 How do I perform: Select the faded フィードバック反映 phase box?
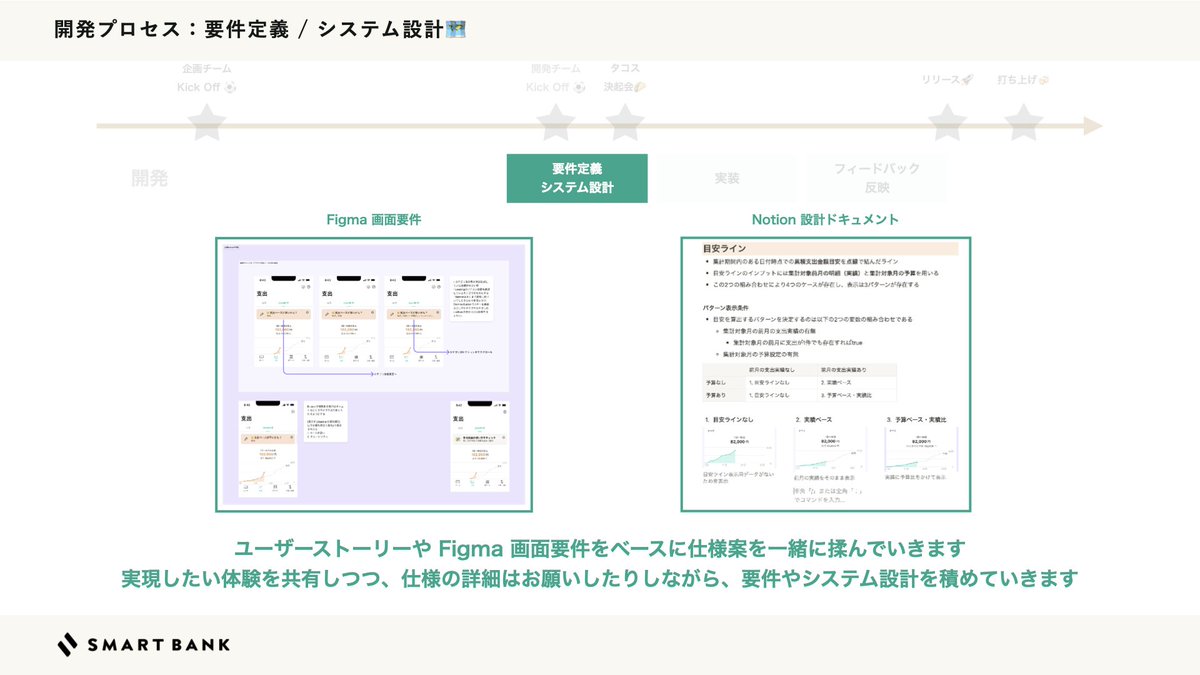pyautogui.click(x=877, y=178)
